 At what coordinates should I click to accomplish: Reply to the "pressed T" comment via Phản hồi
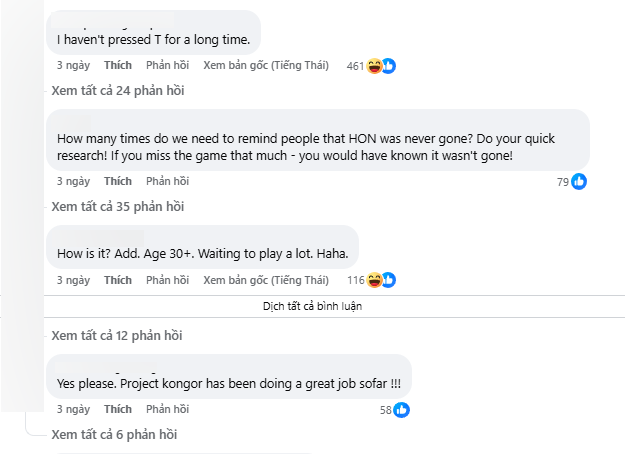167,65
